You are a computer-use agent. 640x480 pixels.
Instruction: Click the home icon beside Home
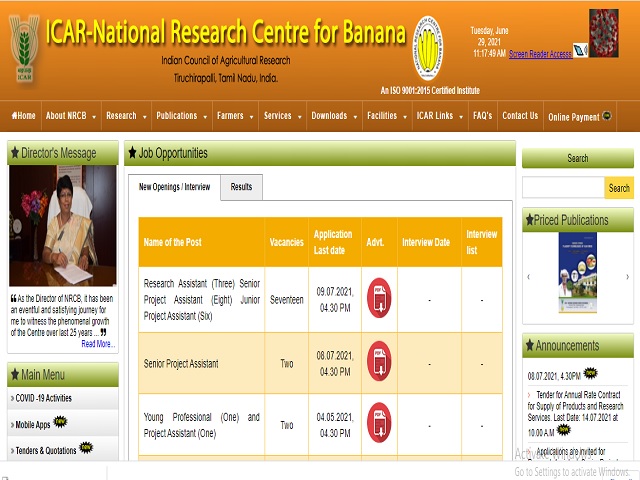pos(14,116)
